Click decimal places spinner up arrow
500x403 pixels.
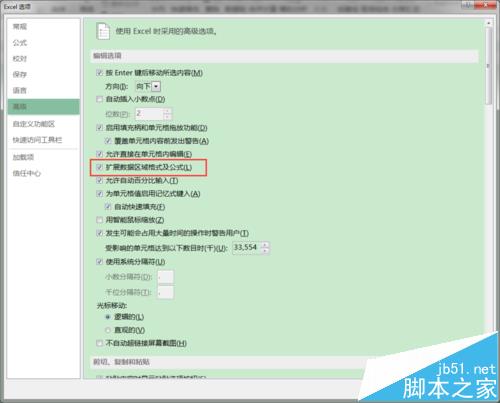point(167,111)
